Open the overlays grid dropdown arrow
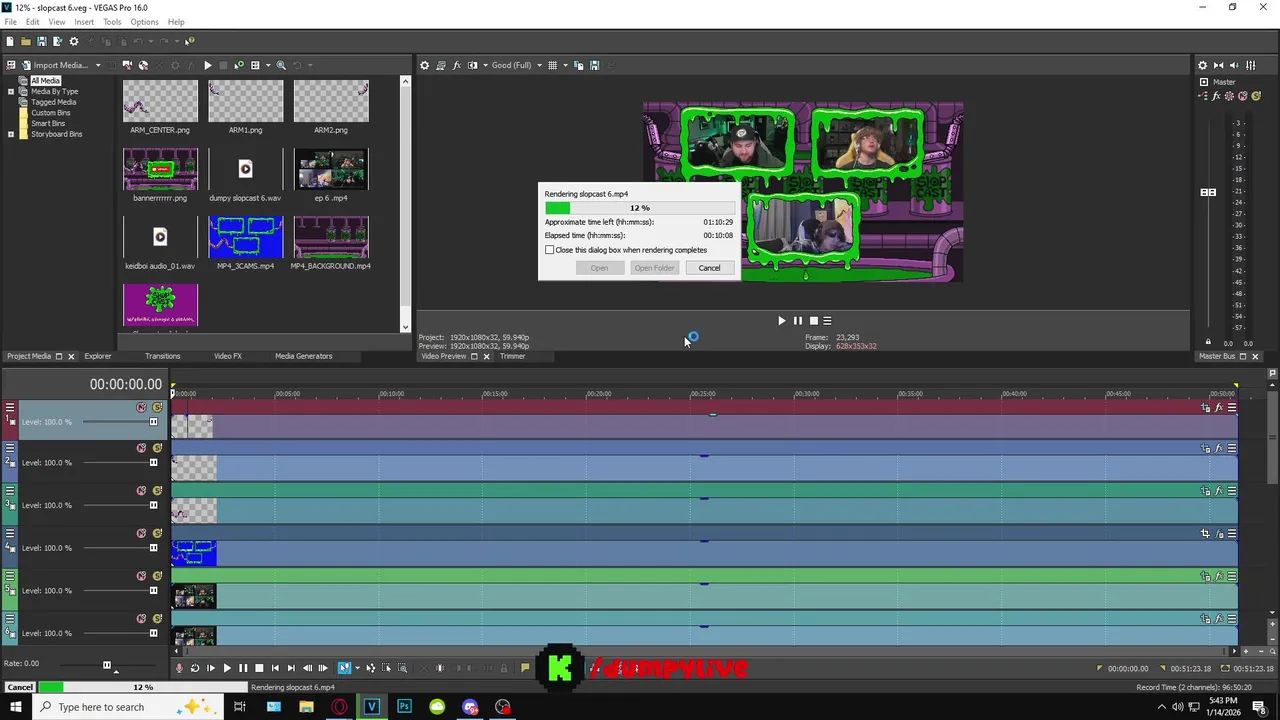 (565, 65)
